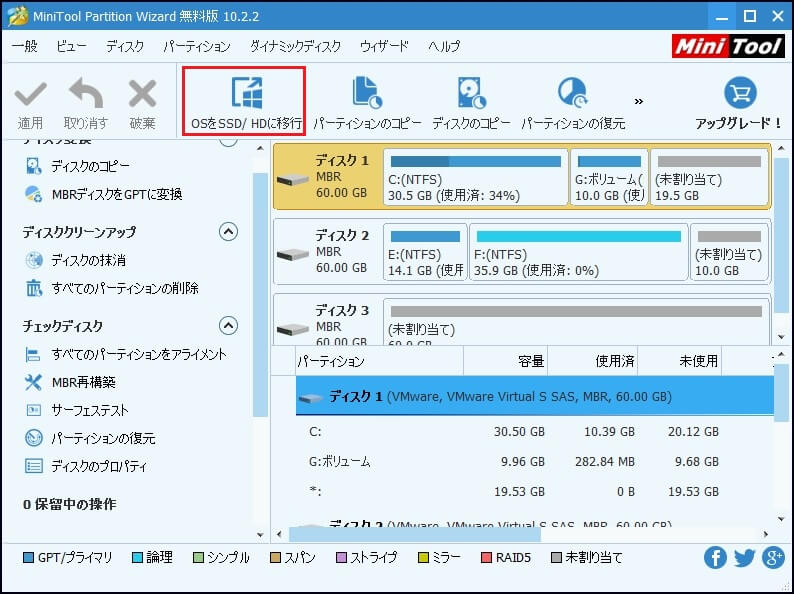Select ディスクのコピー in the left sidebar

pos(78,166)
